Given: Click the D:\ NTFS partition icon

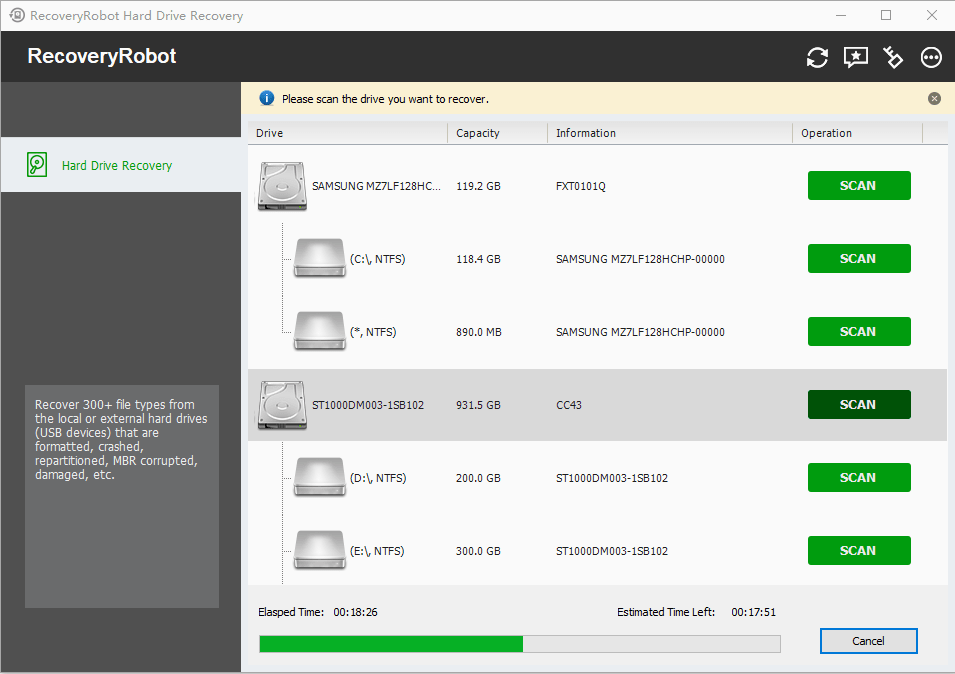Looking at the screenshot, I should tap(320, 477).
